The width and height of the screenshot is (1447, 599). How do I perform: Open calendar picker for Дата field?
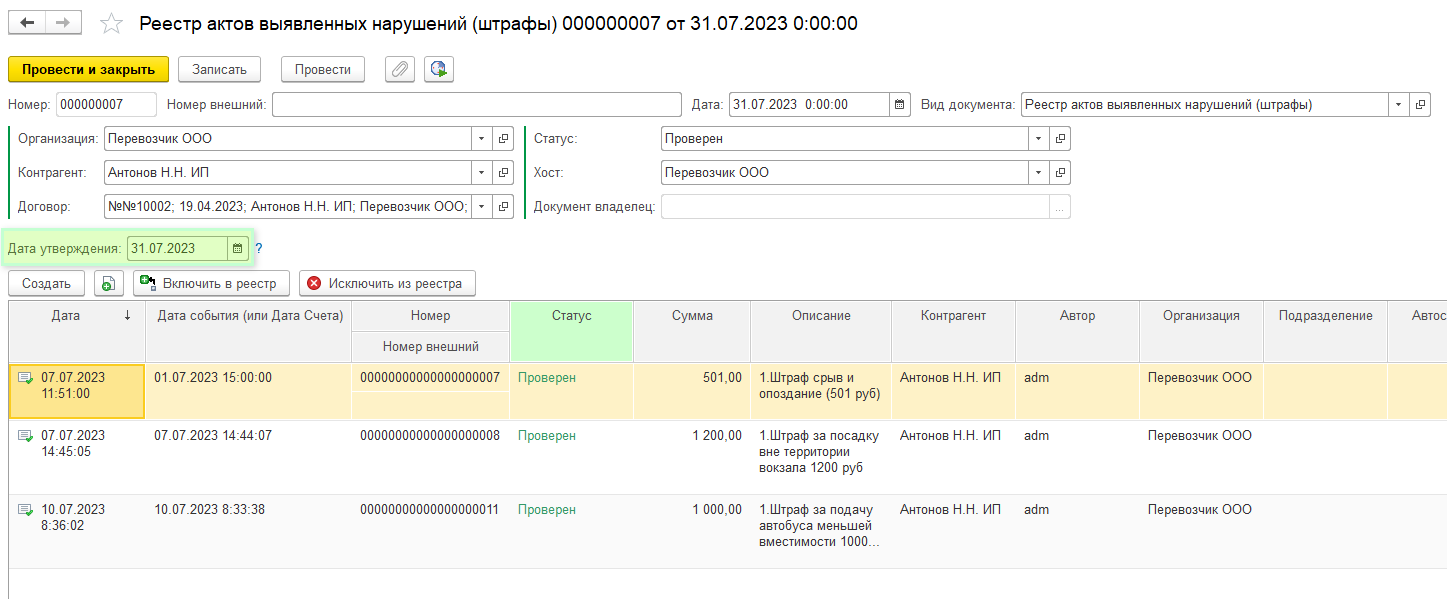pyautogui.click(x=900, y=105)
